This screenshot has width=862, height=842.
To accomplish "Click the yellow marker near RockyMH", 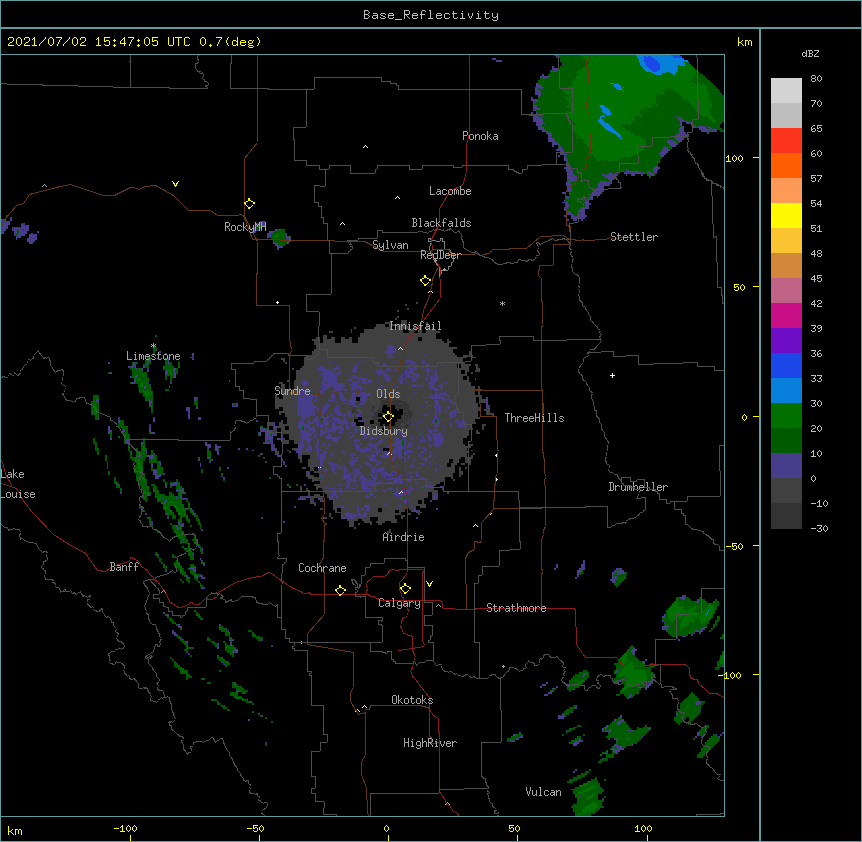I will 249,204.
